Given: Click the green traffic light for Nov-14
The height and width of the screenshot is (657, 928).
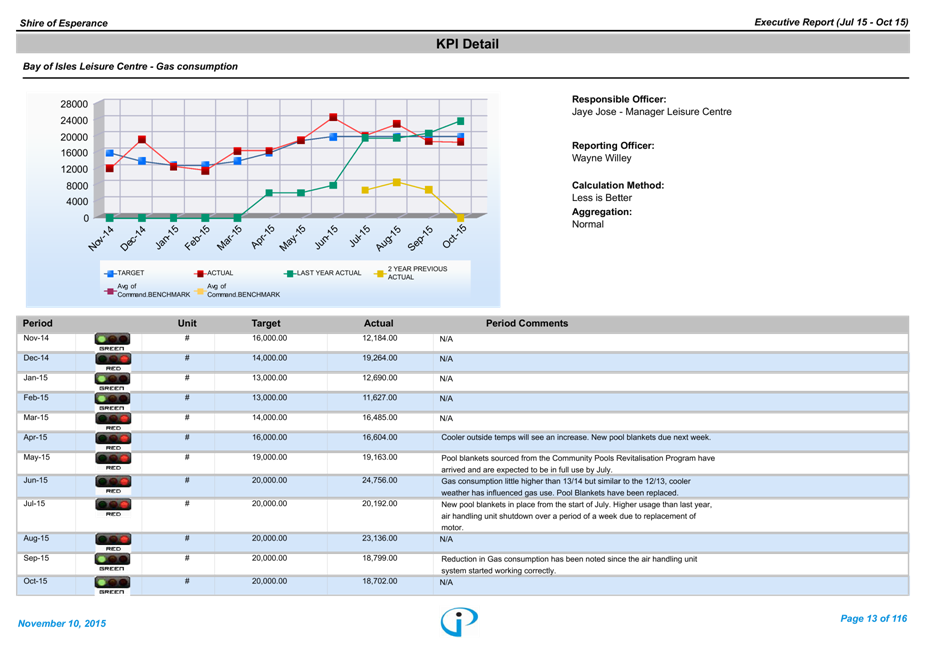Looking at the screenshot, I should pos(111,340).
